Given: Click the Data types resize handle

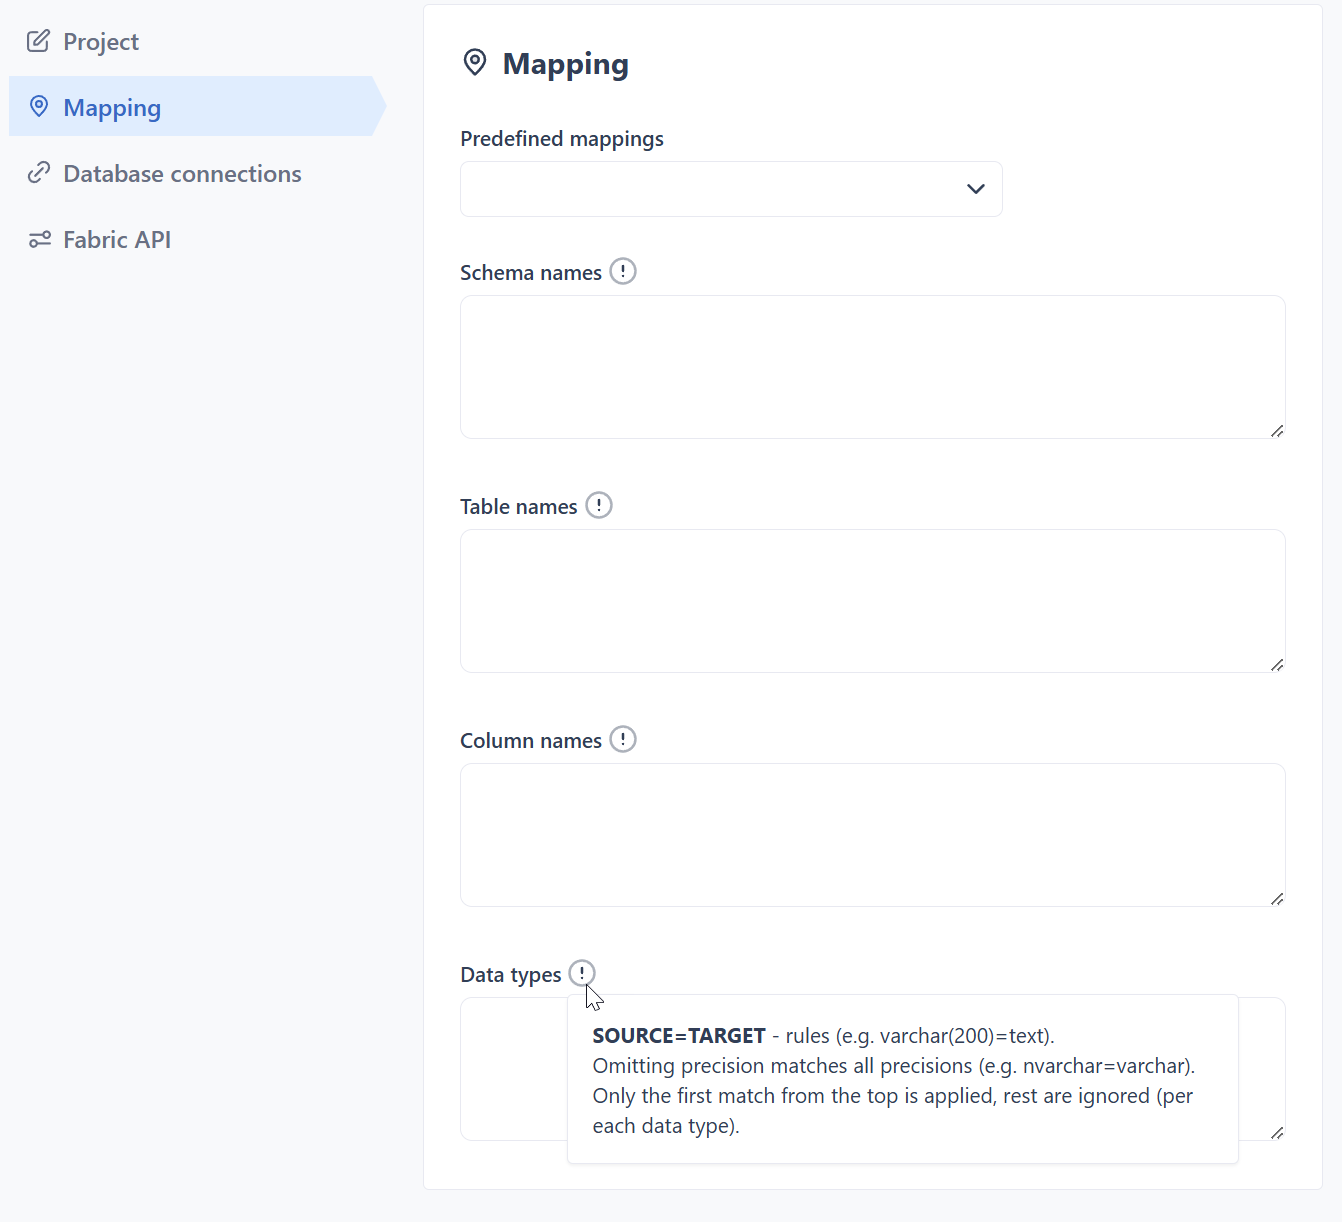Looking at the screenshot, I should point(1276,1132).
